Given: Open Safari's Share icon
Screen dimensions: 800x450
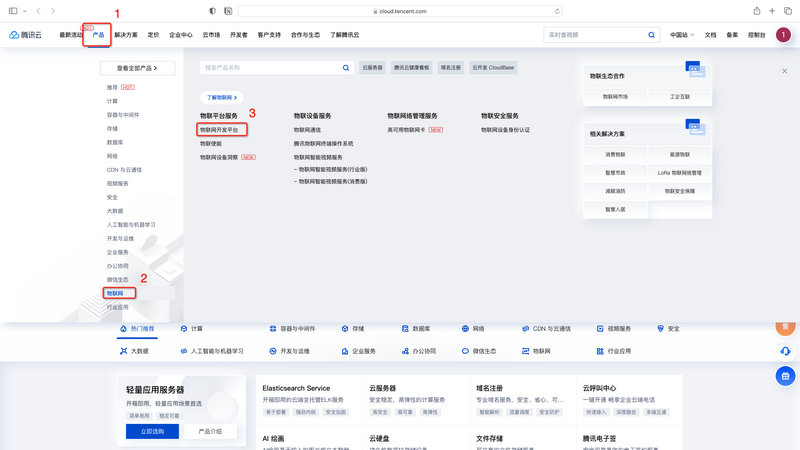Looking at the screenshot, I should click(x=757, y=11).
